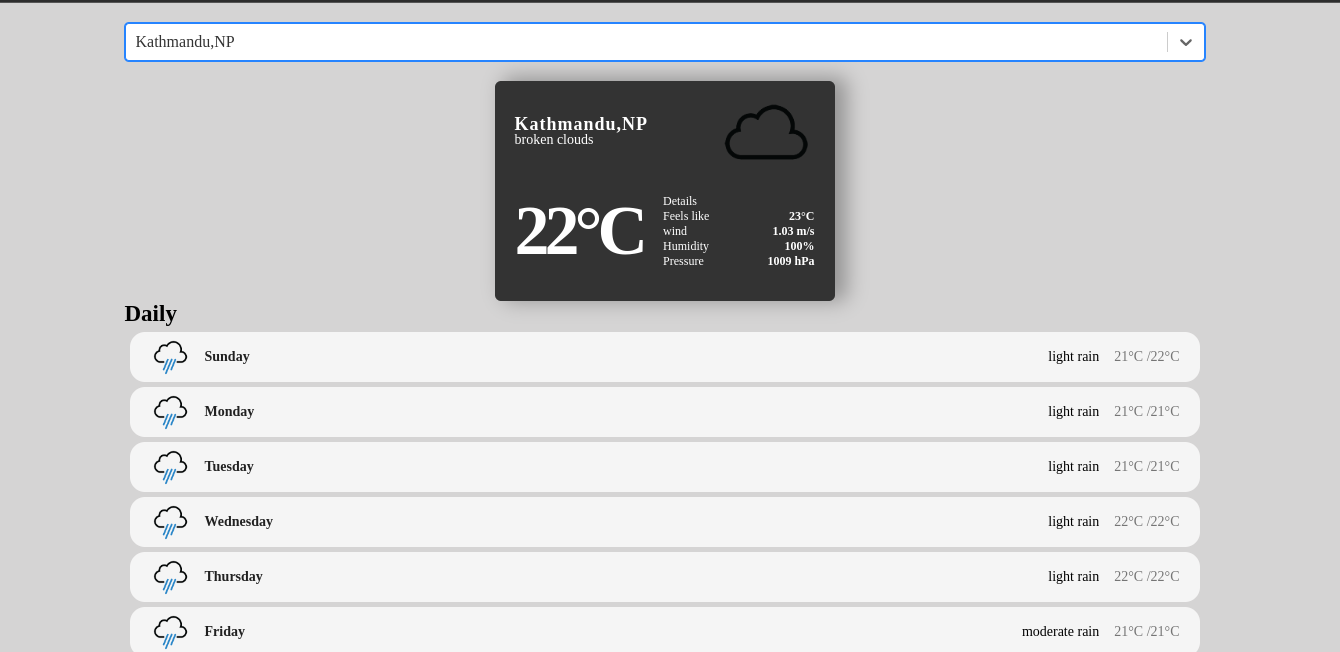Click the 'broken clouds' description text
This screenshot has width=1340, height=652.
click(554, 140)
